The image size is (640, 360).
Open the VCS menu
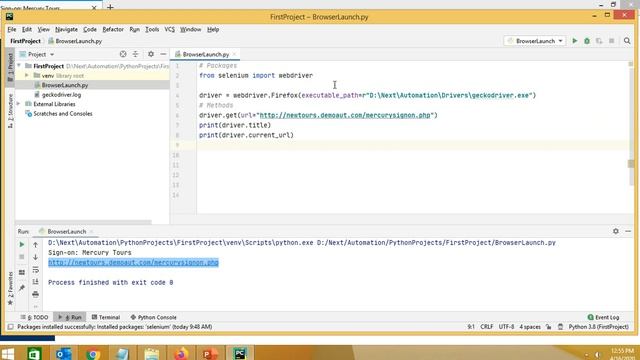tap(169, 29)
